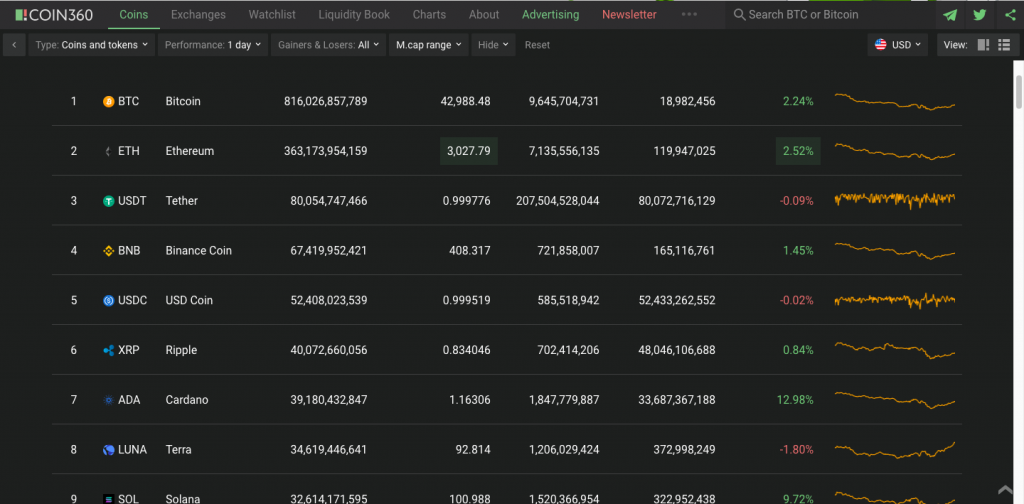Switch to heatmap view icon
The width and height of the screenshot is (1024, 504).
(x=983, y=45)
